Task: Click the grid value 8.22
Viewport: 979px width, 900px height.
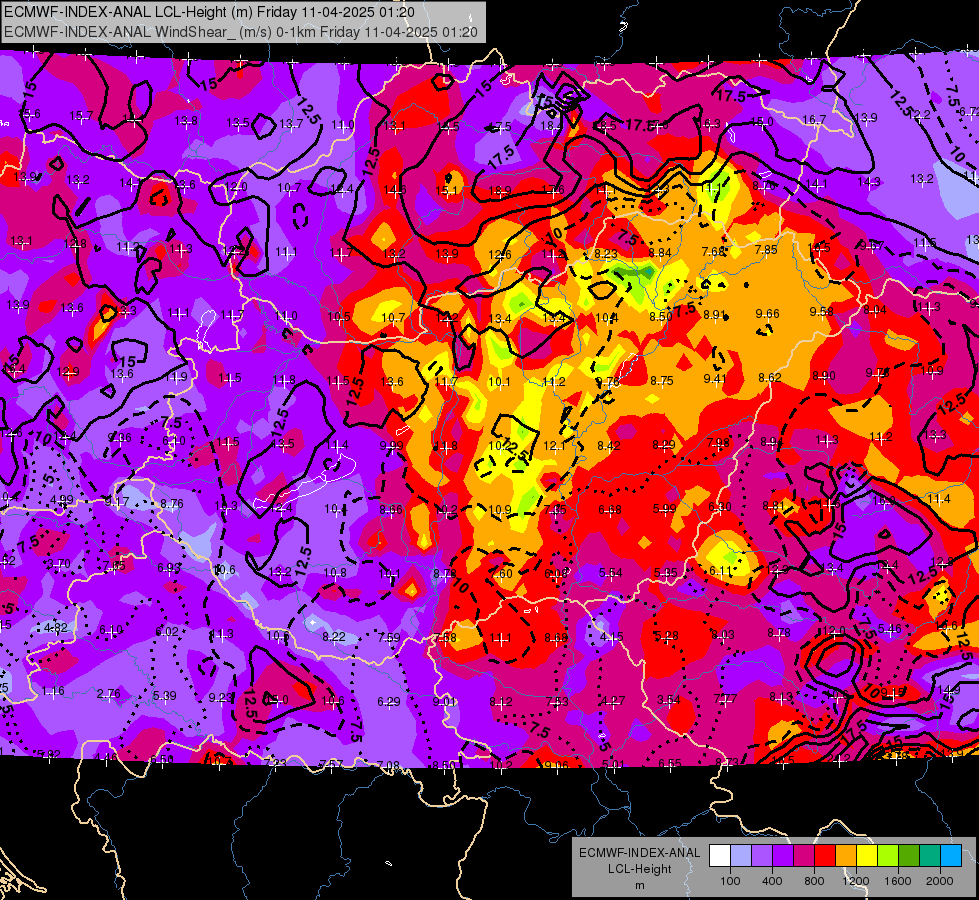Action: pyautogui.click(x=334, y=636)
